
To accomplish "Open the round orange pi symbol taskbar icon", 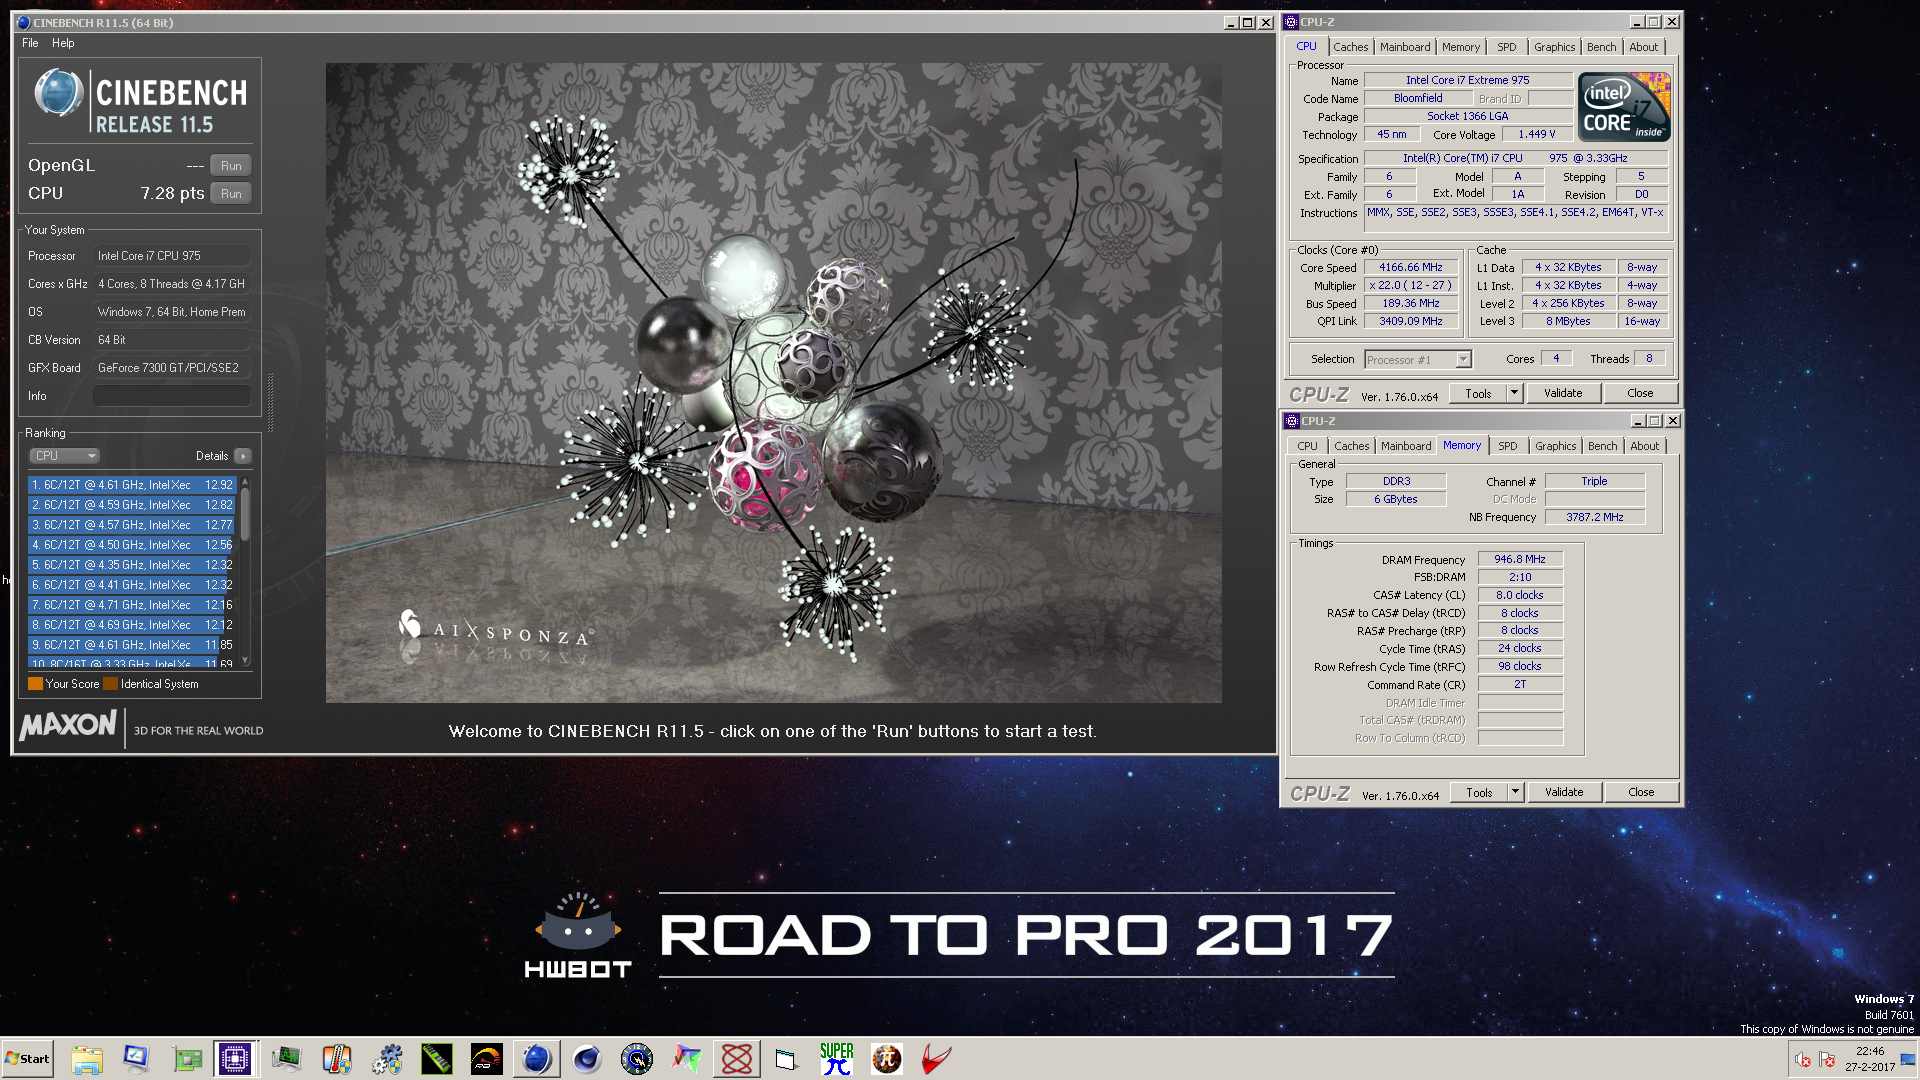I will [887, 1059].
